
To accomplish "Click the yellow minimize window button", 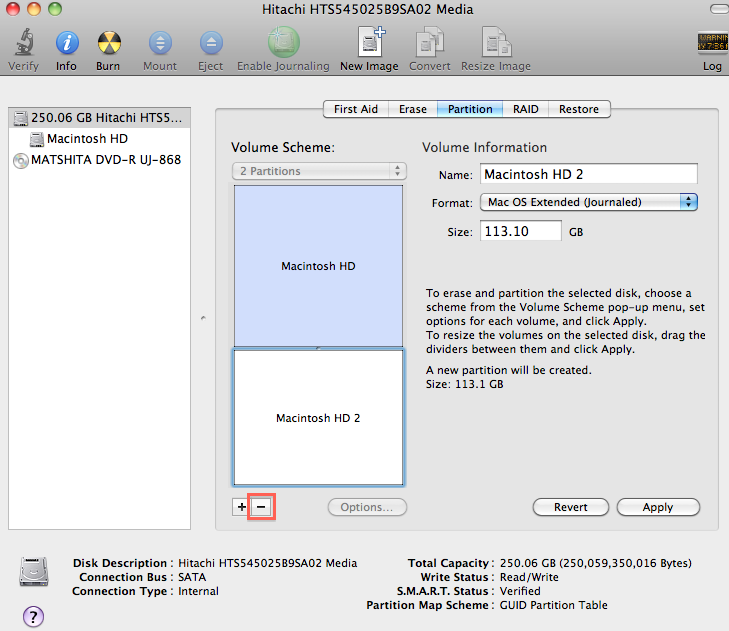I will point(34,9).
